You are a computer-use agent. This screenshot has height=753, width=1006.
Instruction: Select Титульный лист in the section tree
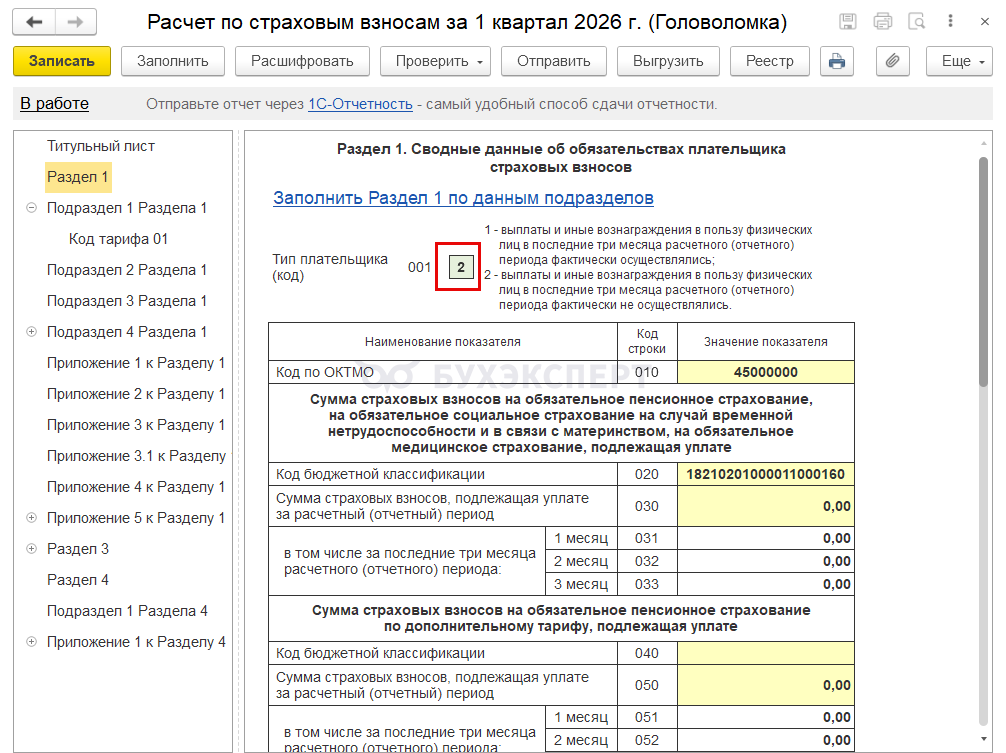click(101, 146)
